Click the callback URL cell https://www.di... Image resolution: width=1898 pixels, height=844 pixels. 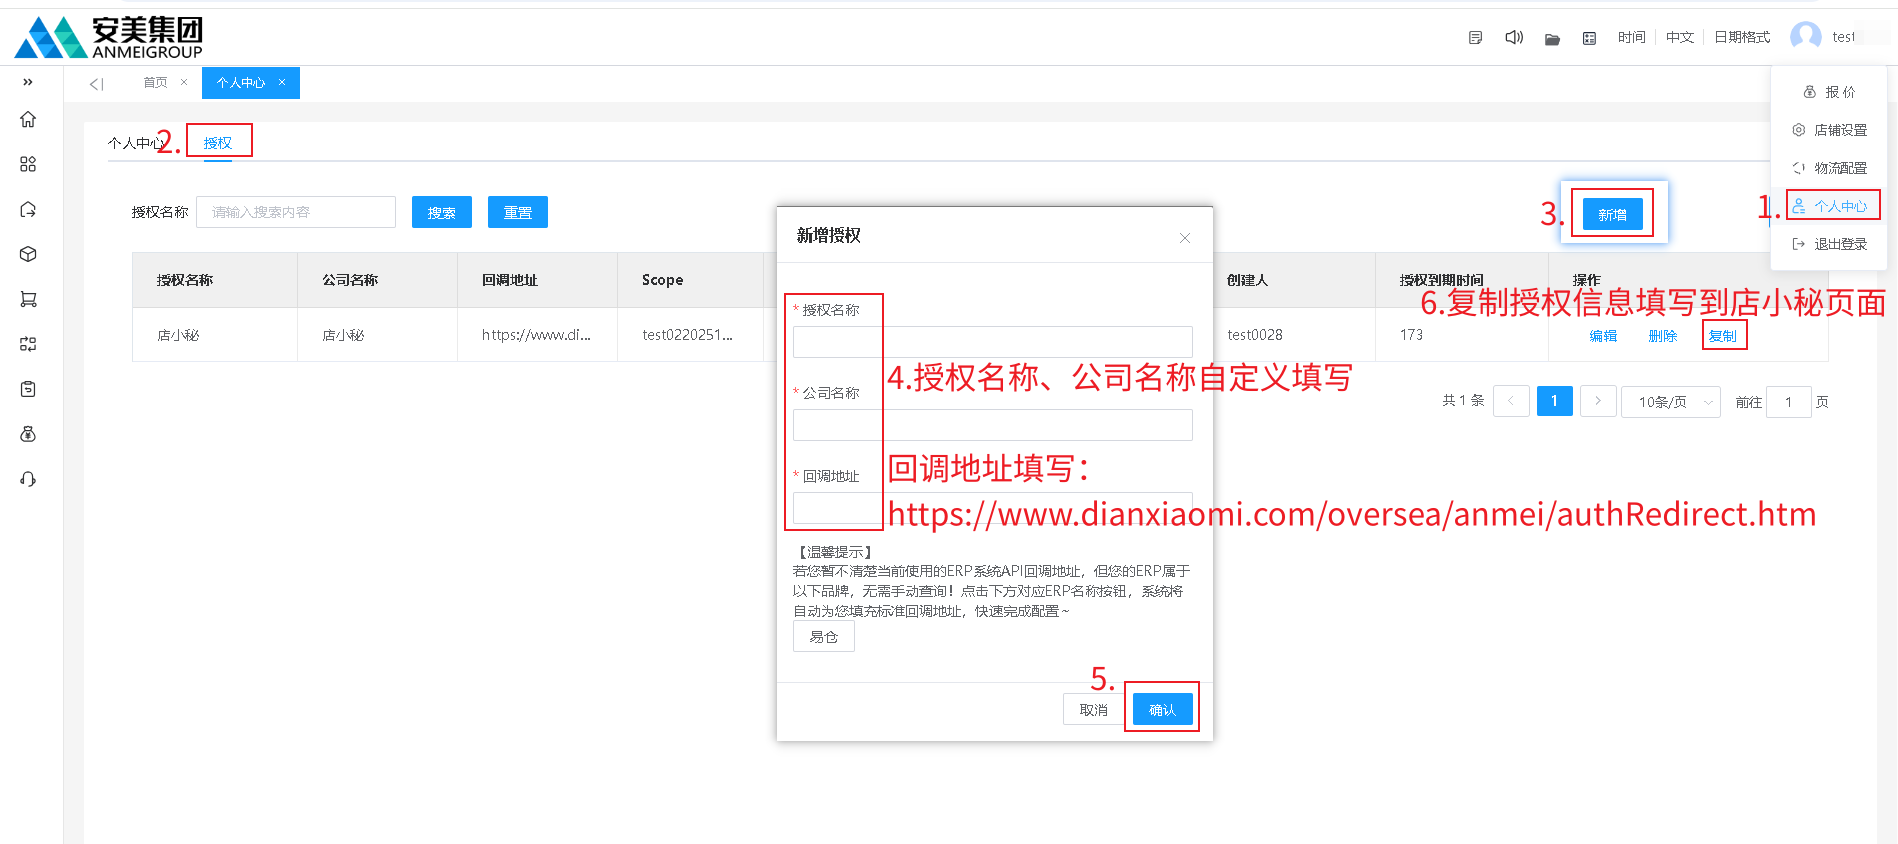[x=536, y=335]
